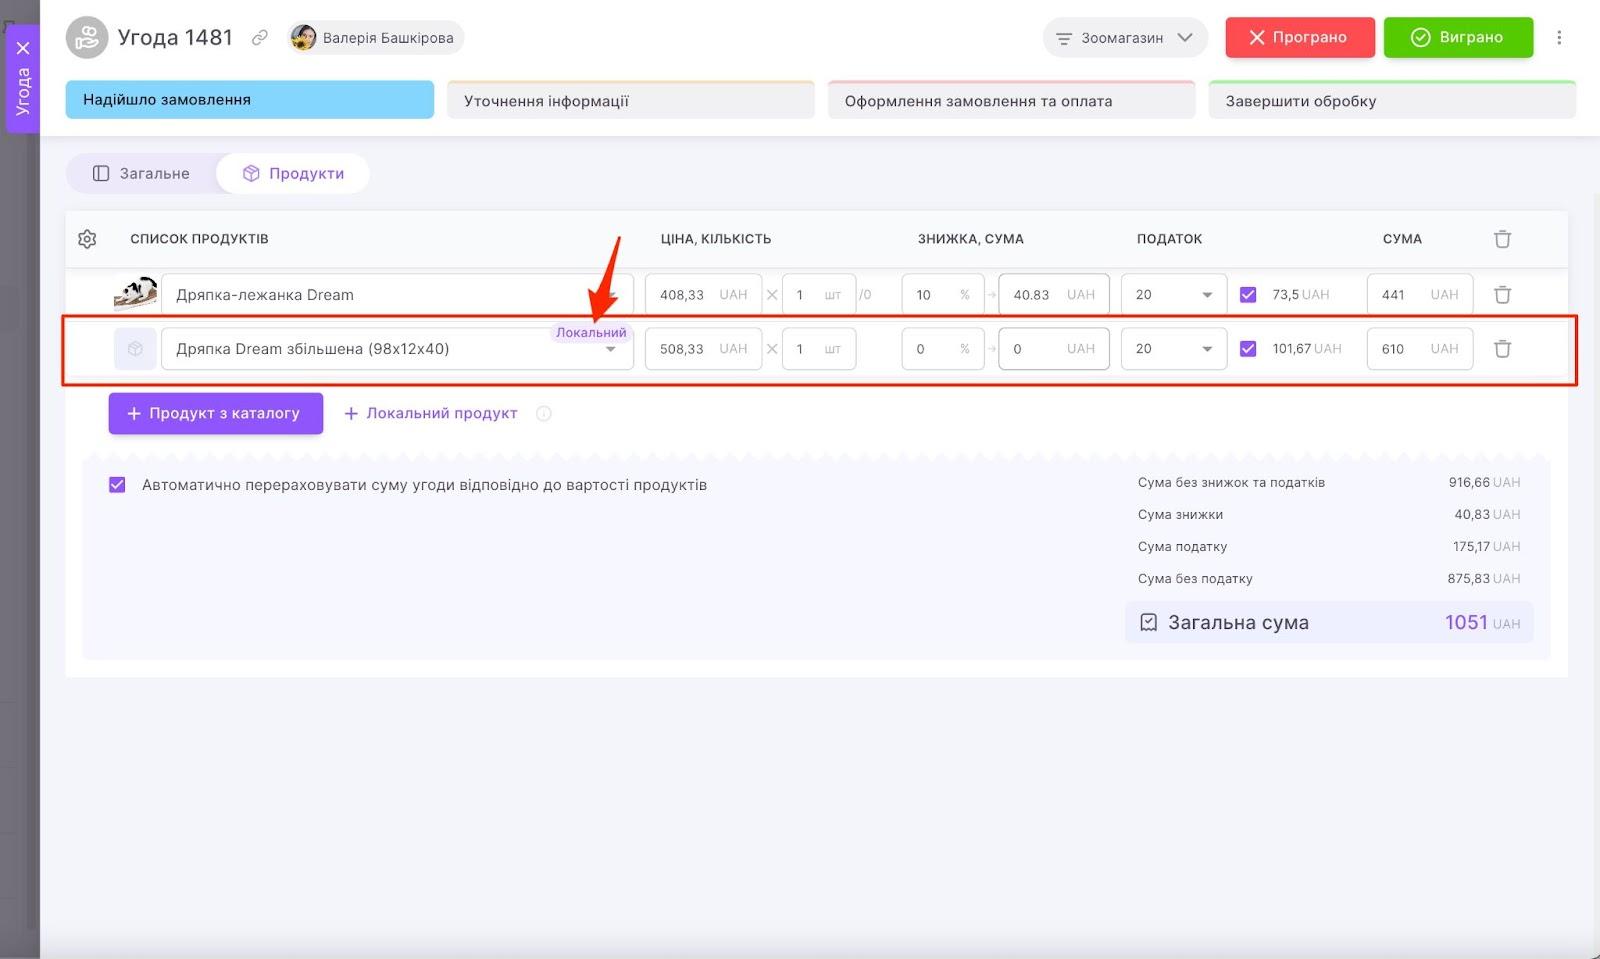Screen dimensions: 1600x959
Task: Edit price 508,33 for Дряпка Dream збільшена
Action: click(703, 349)
